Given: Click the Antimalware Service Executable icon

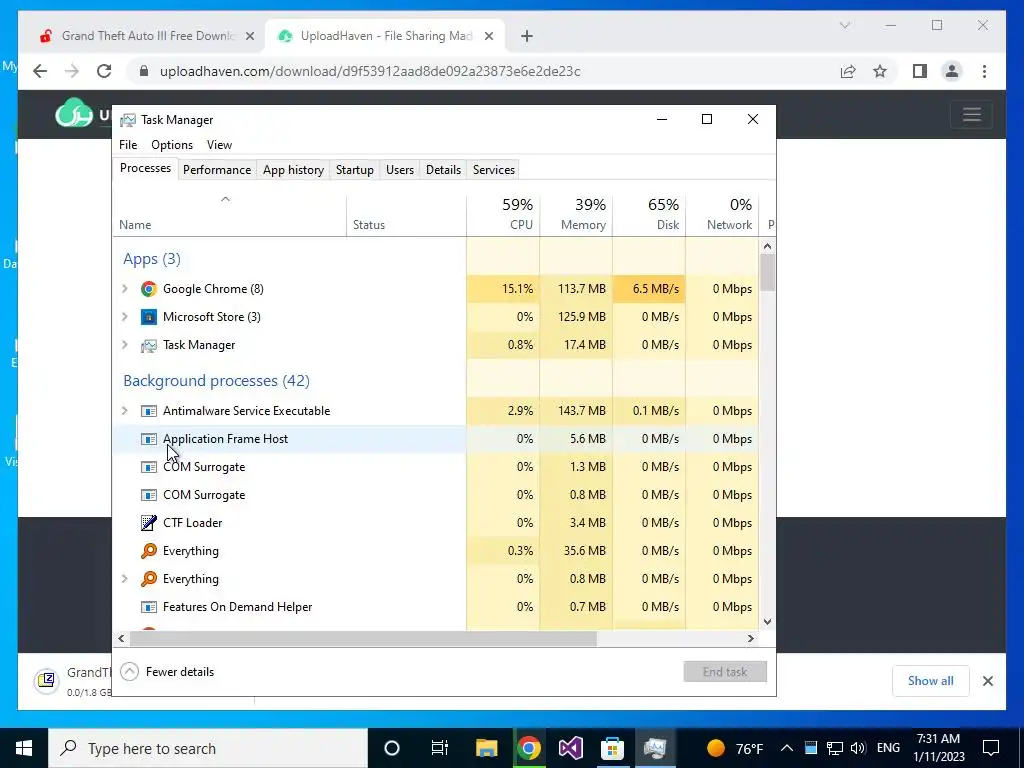Looking at the screenshot, I should 149,411.
